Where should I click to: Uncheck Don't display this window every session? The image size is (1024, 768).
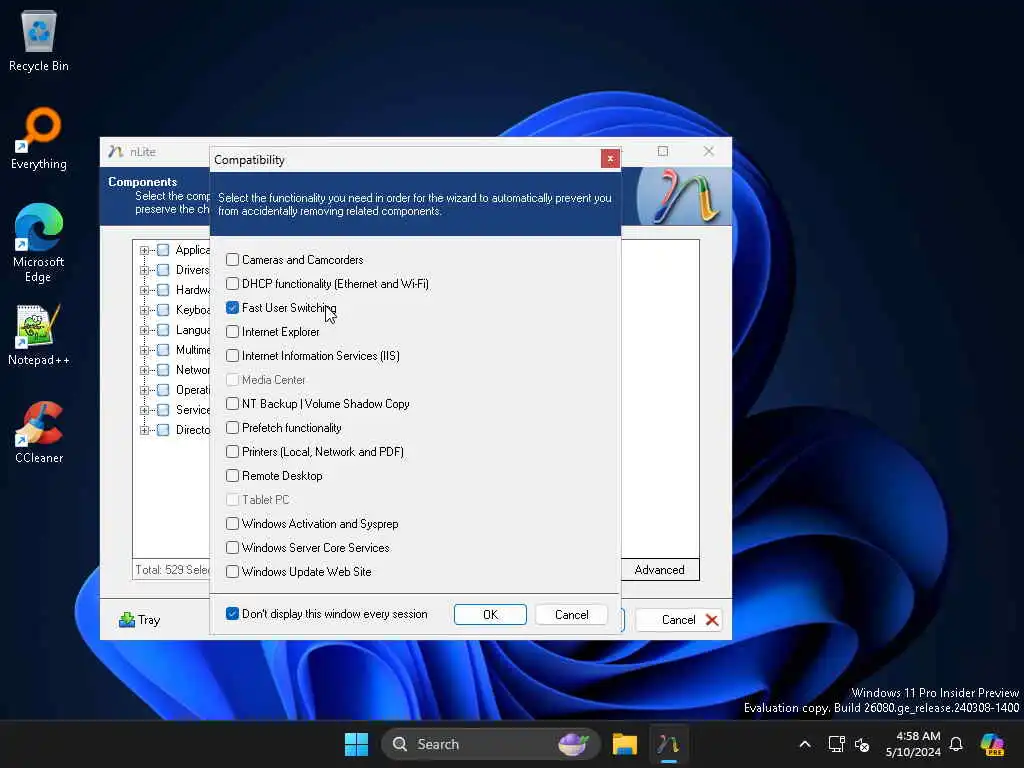pos(232,614)
